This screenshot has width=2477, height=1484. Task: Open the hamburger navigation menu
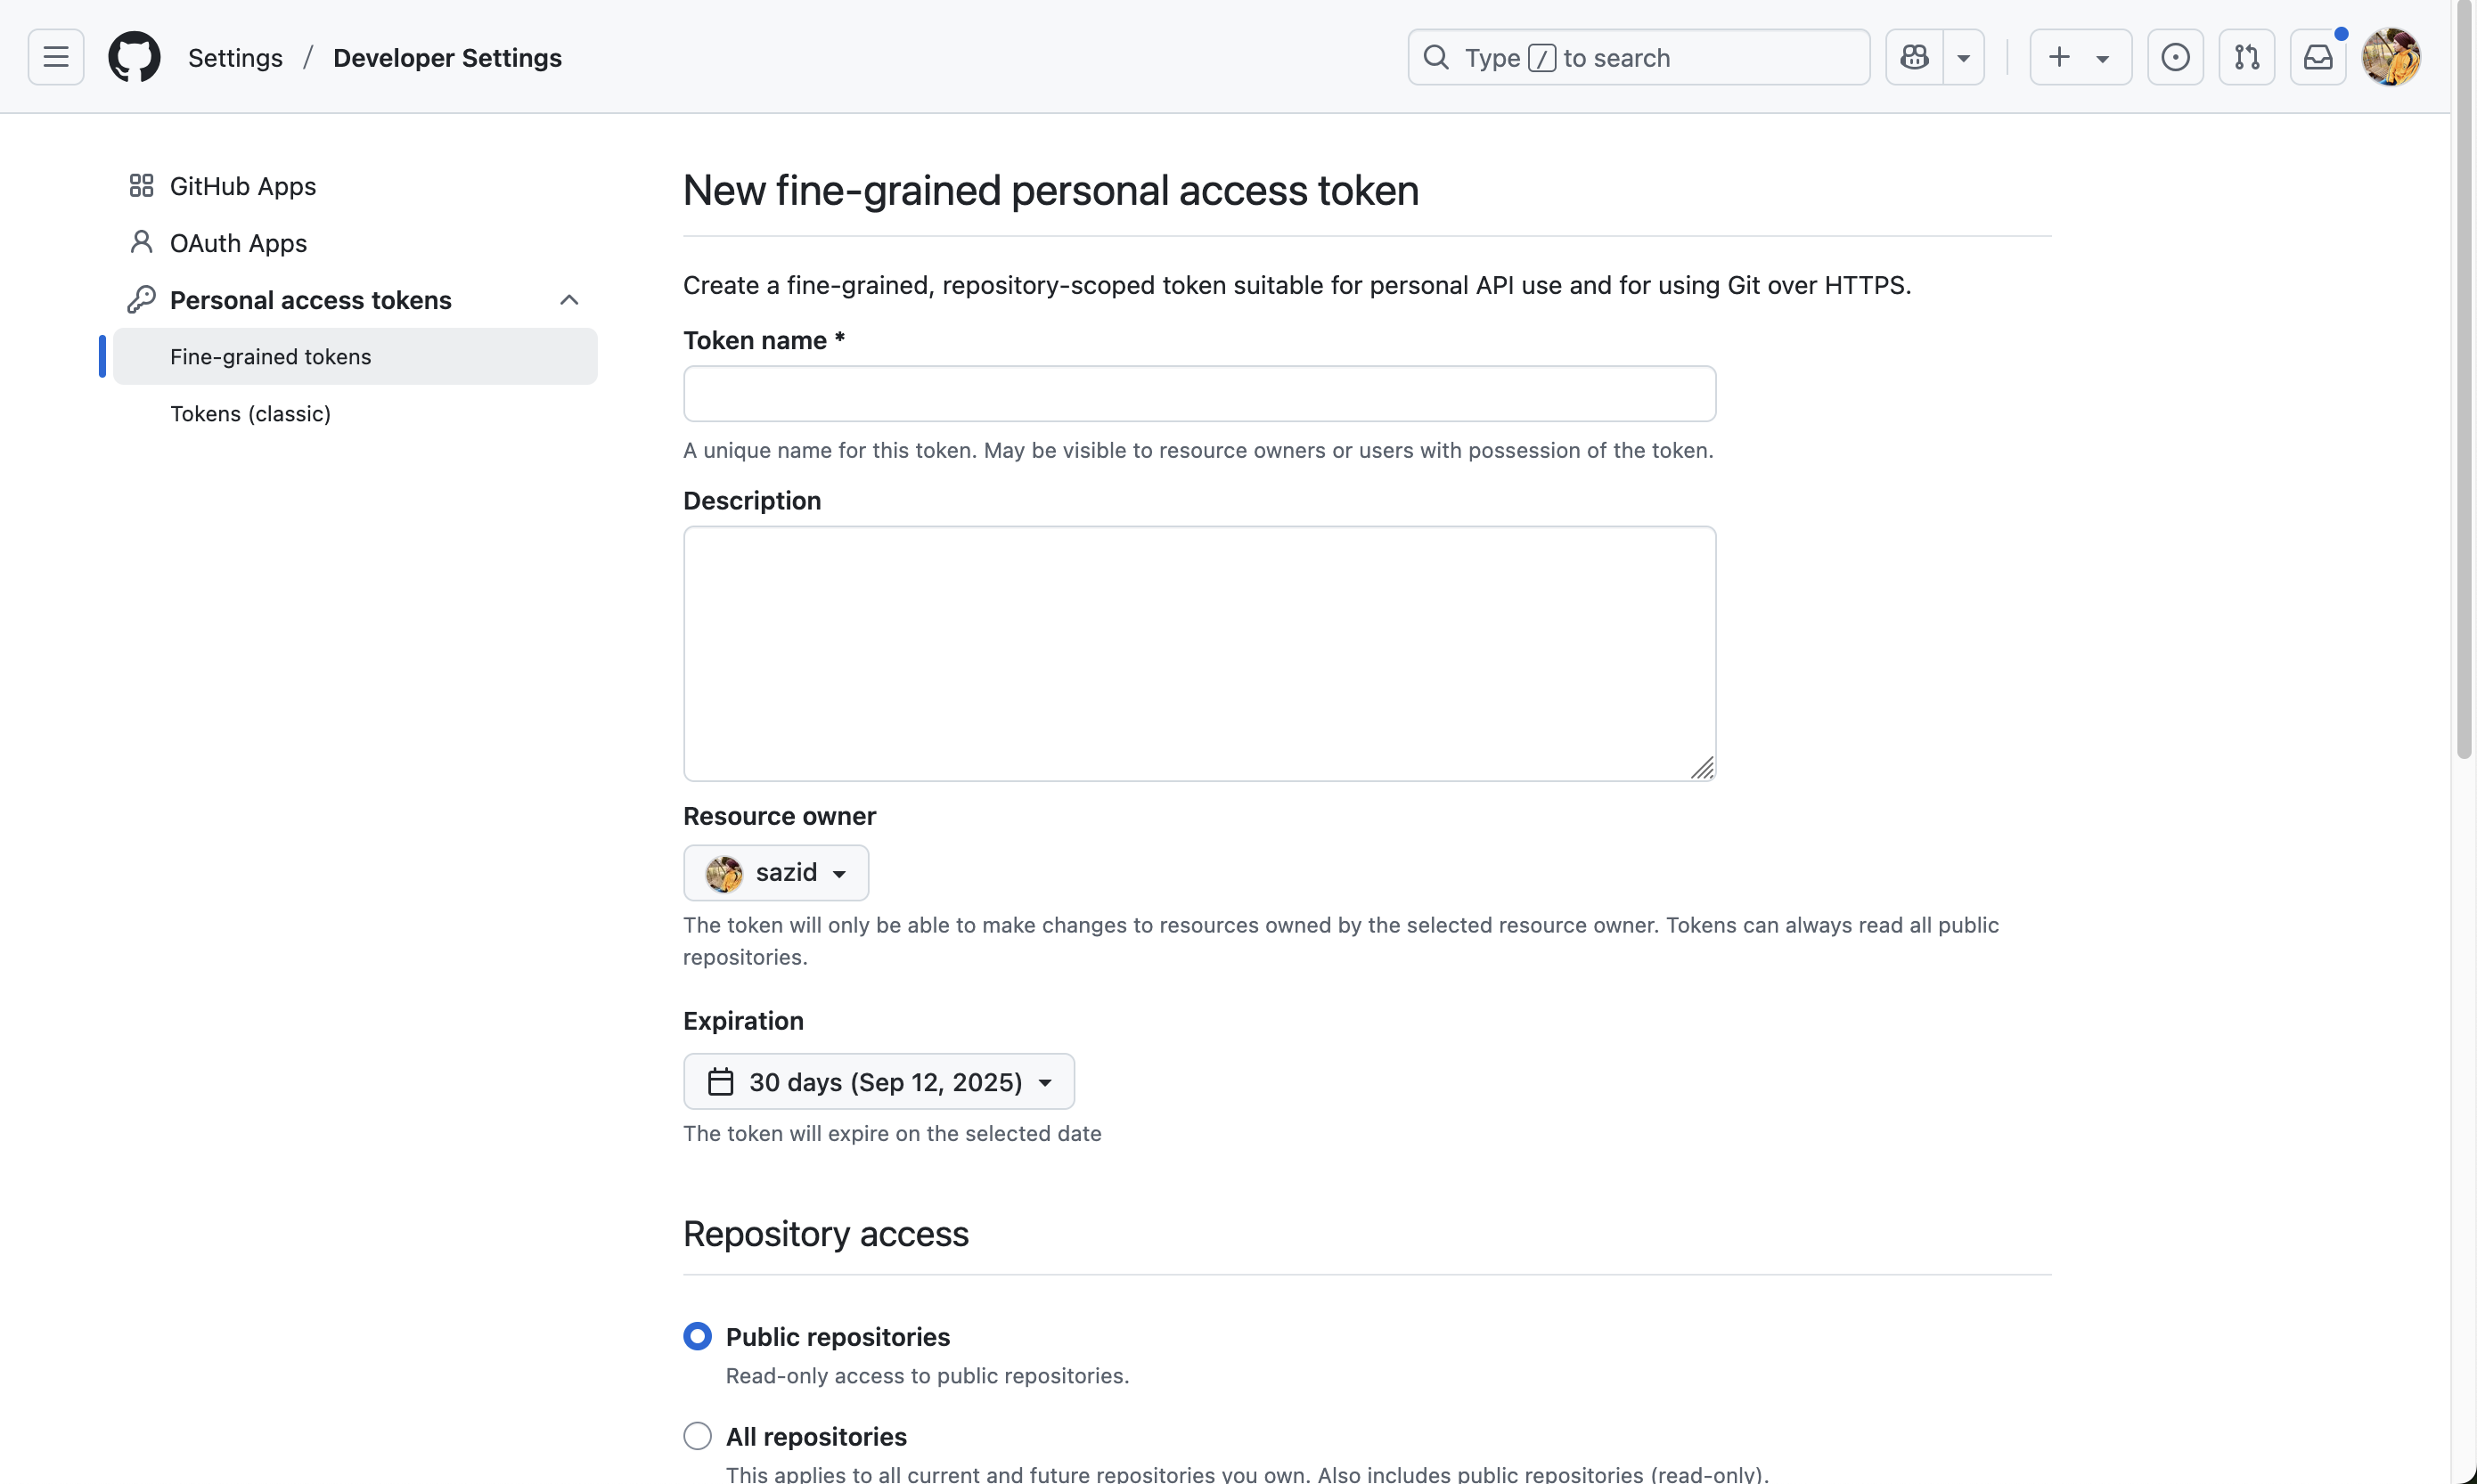coord(56,57)
